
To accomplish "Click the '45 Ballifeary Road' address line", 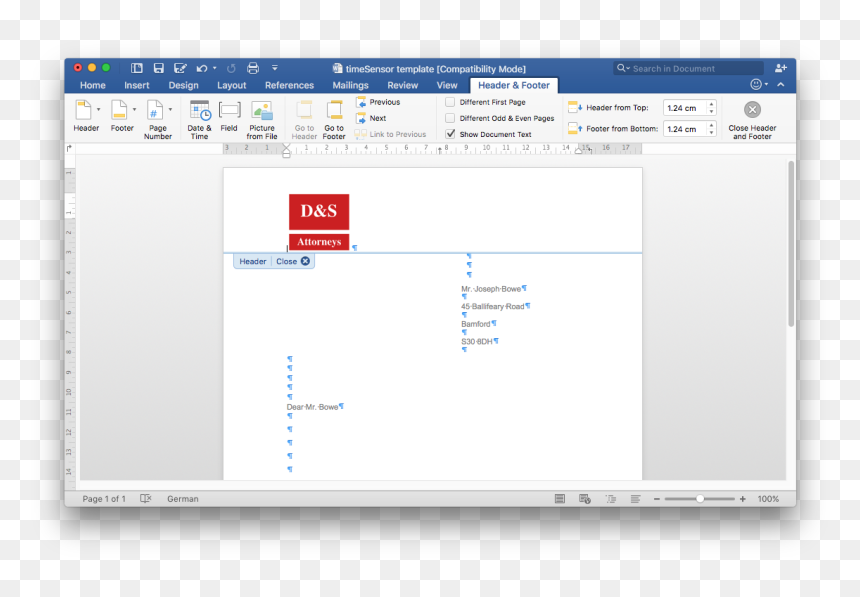I will pos(493,306).
